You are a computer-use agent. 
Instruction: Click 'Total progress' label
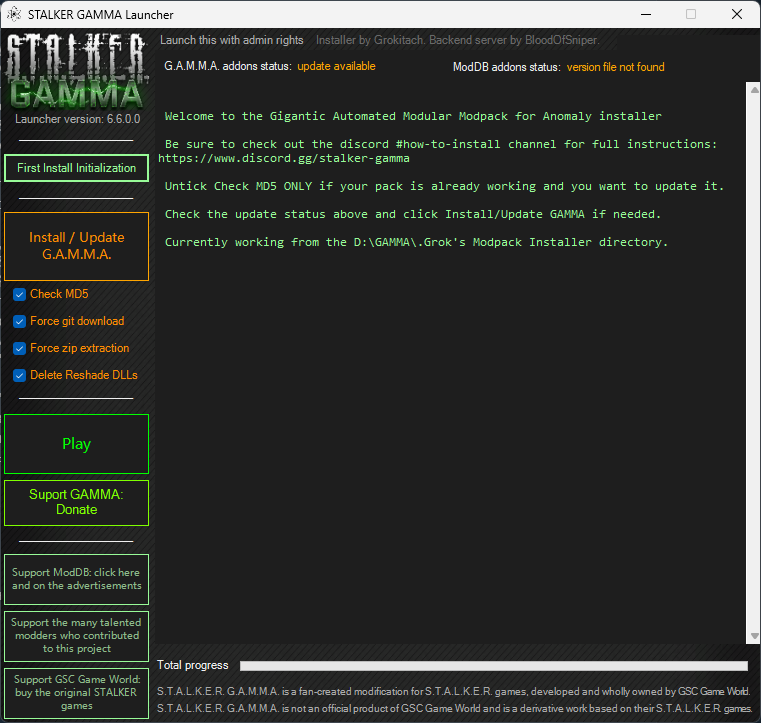[x=193, y=665]
